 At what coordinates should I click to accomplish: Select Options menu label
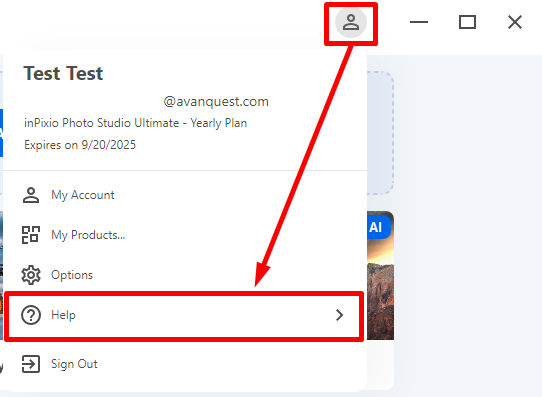point(72,275)
